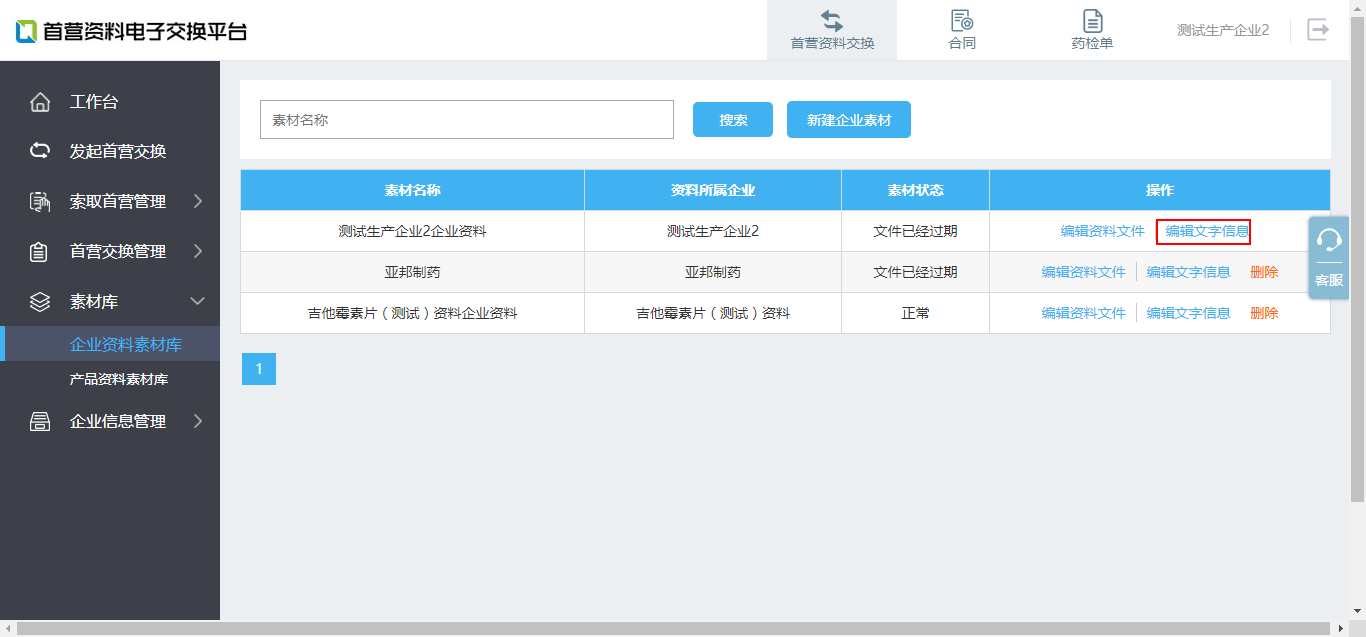Expand 企业信息管理 chevron

[x=197, y=421]
